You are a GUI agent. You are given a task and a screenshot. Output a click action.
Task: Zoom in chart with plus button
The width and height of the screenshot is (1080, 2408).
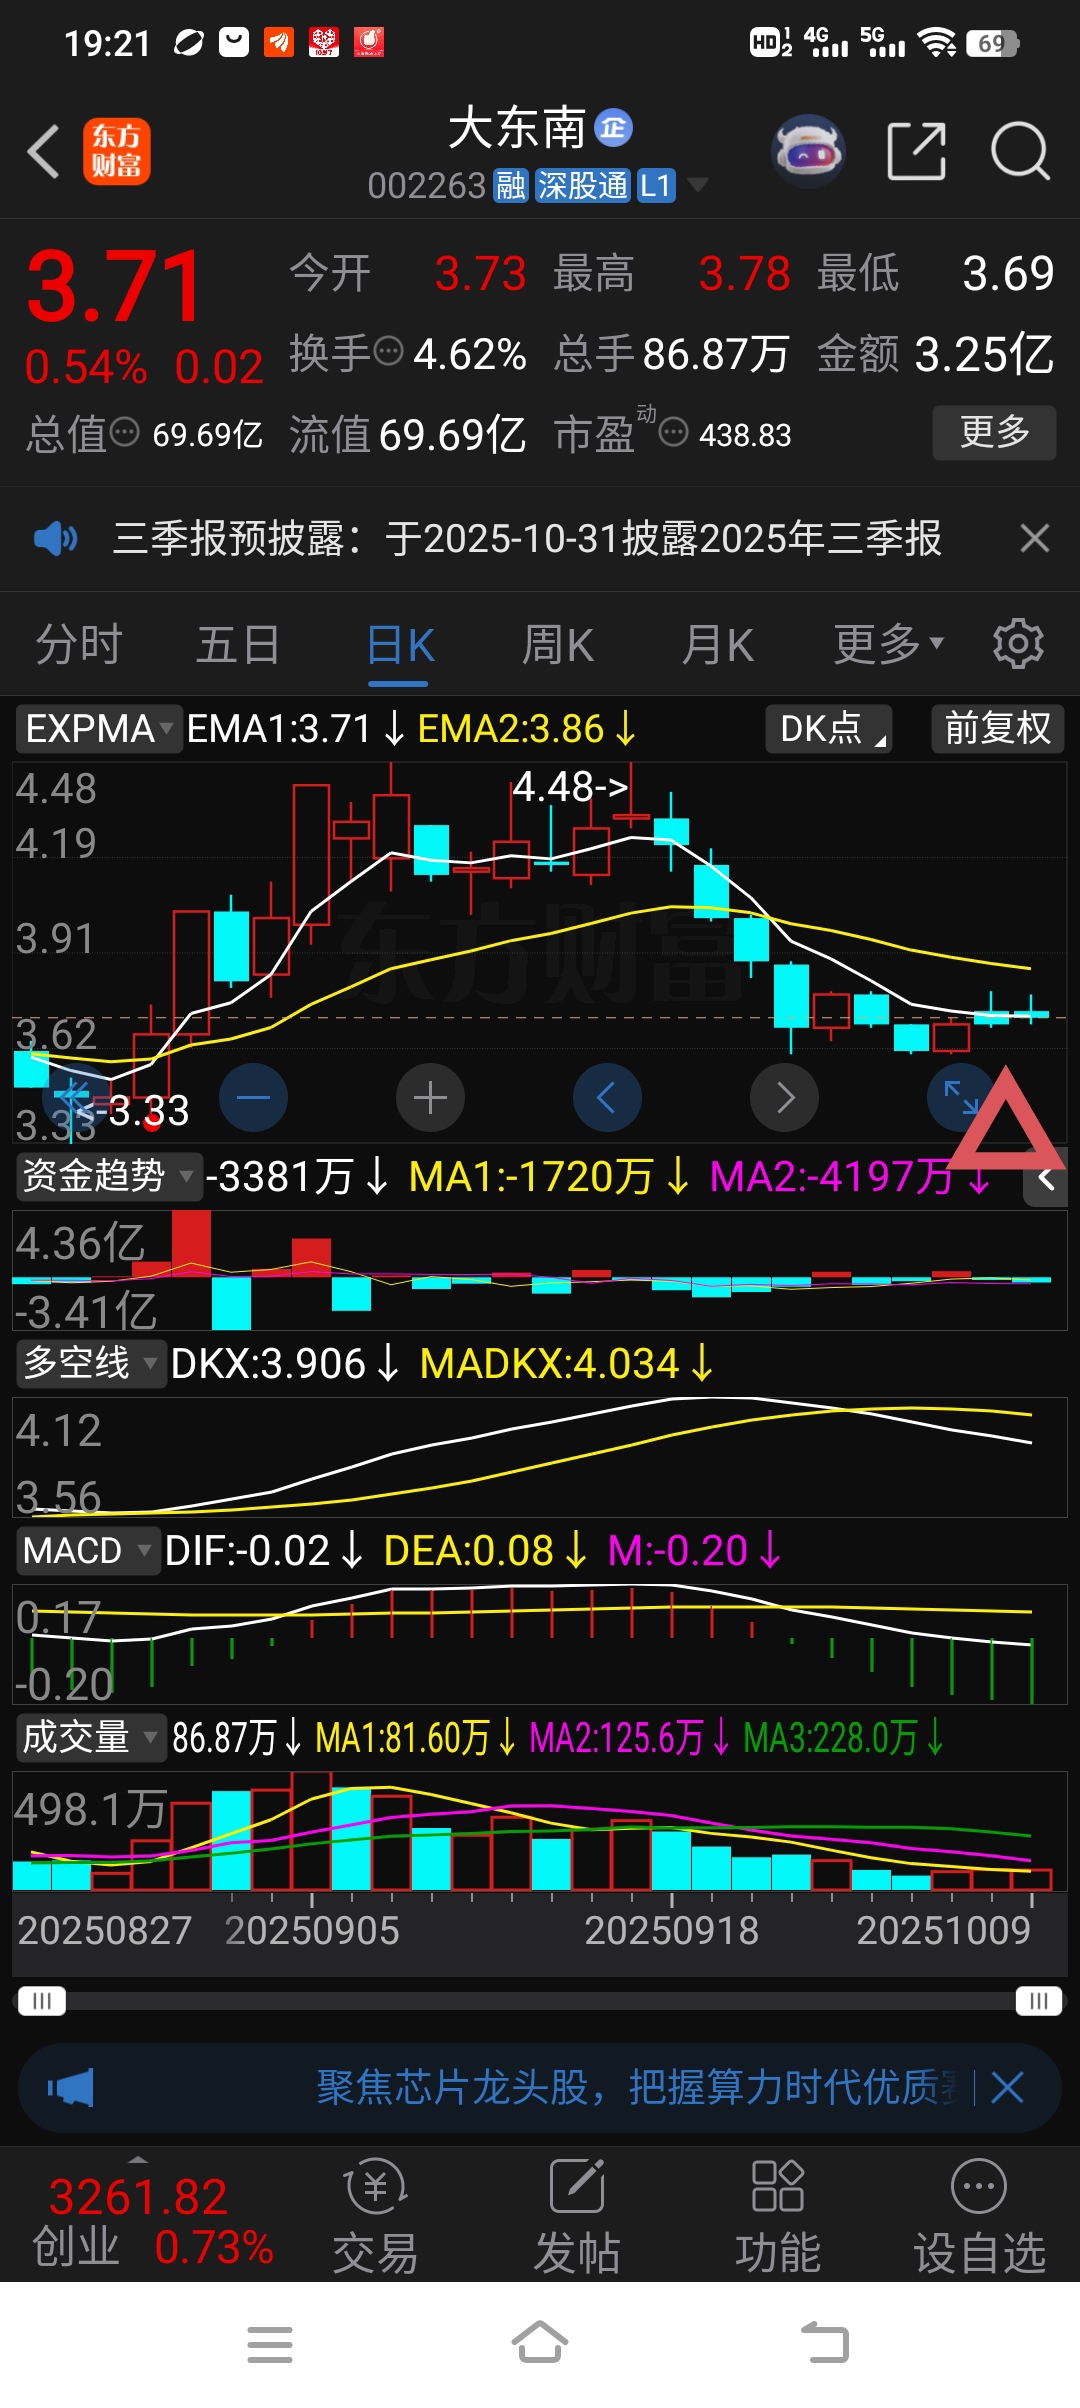click(430, 1098)
